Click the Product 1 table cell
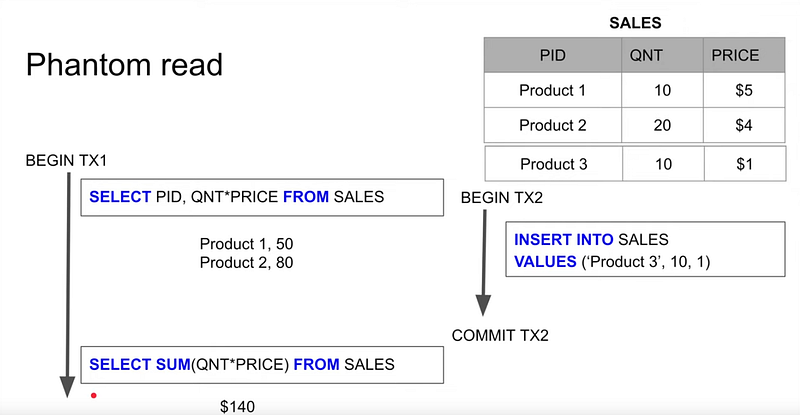This screenshot has width=800, height=415. (x=553, y=90)
